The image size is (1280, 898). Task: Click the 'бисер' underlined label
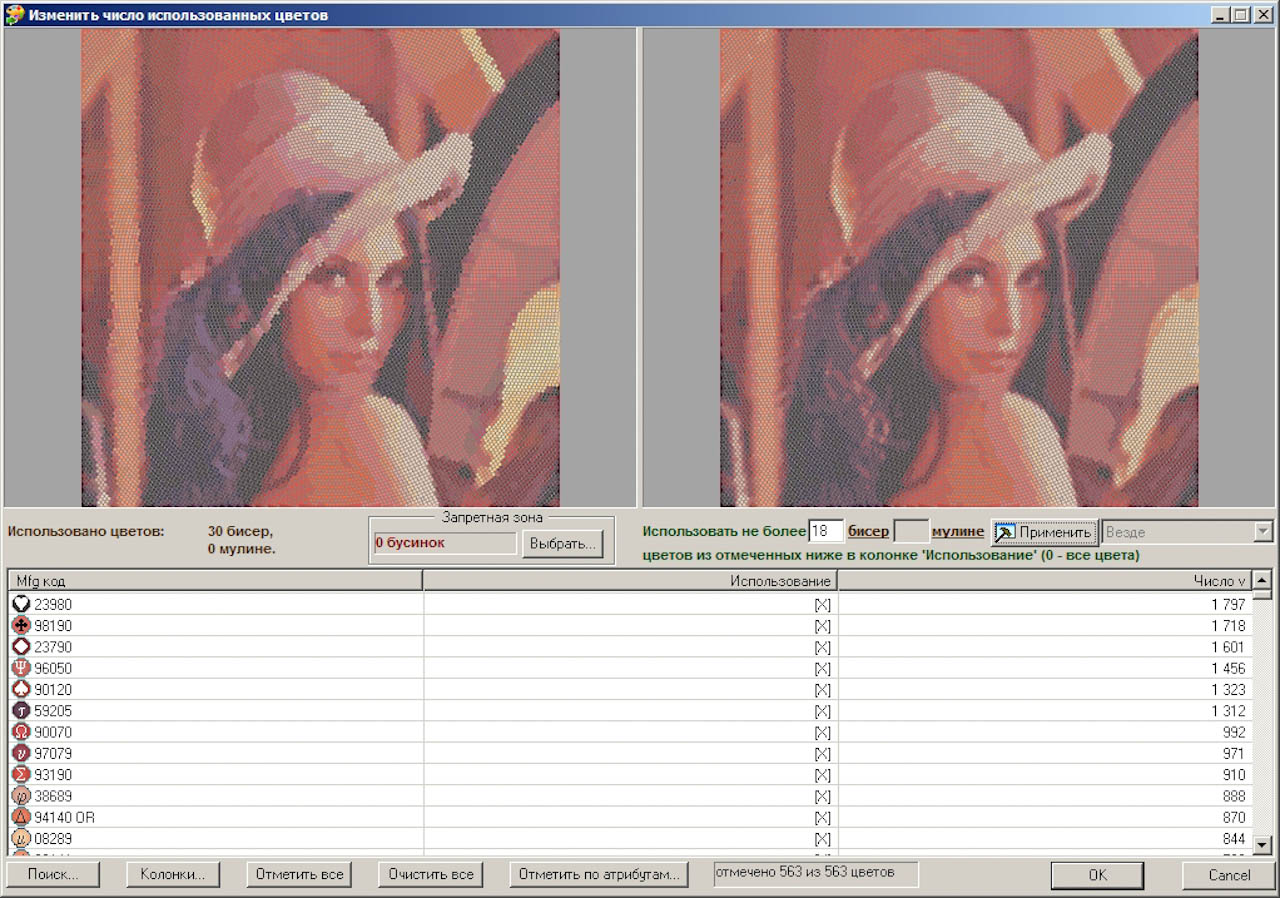868,532
